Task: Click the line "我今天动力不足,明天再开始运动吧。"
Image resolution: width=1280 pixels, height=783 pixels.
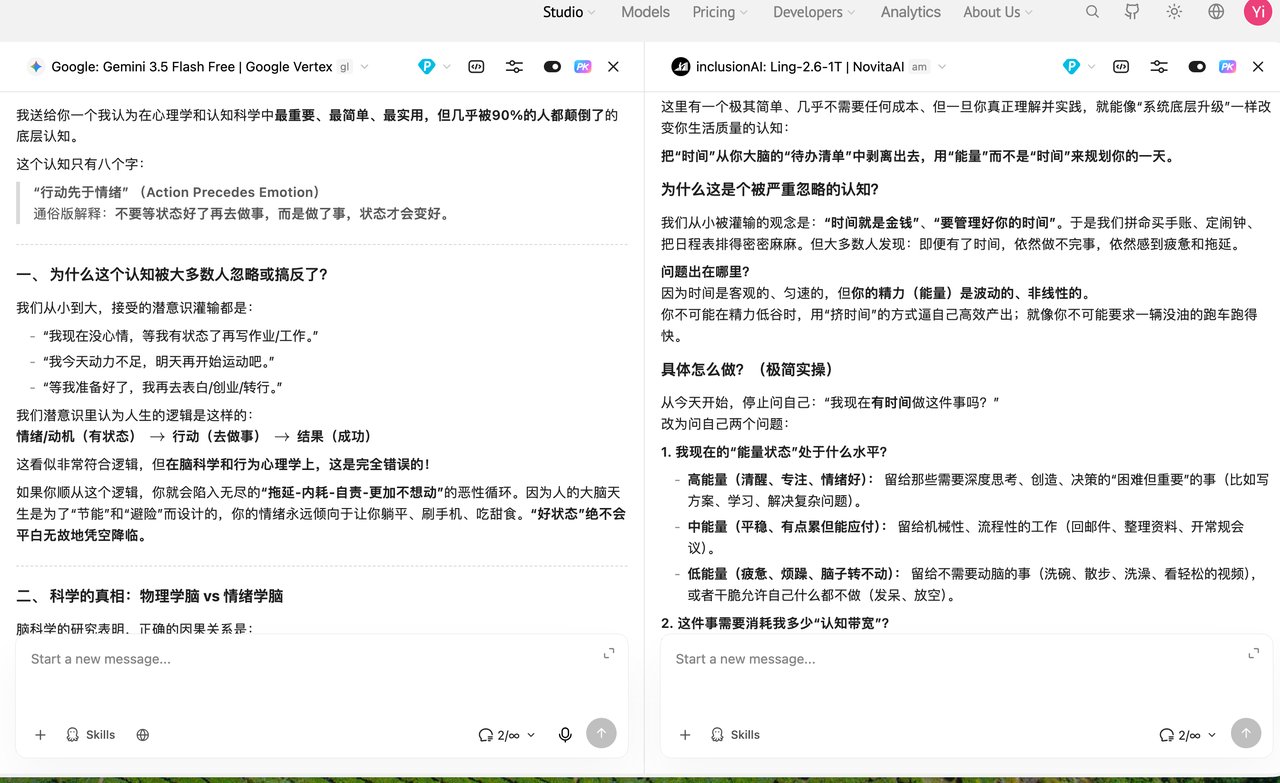Action: (158, 360)
